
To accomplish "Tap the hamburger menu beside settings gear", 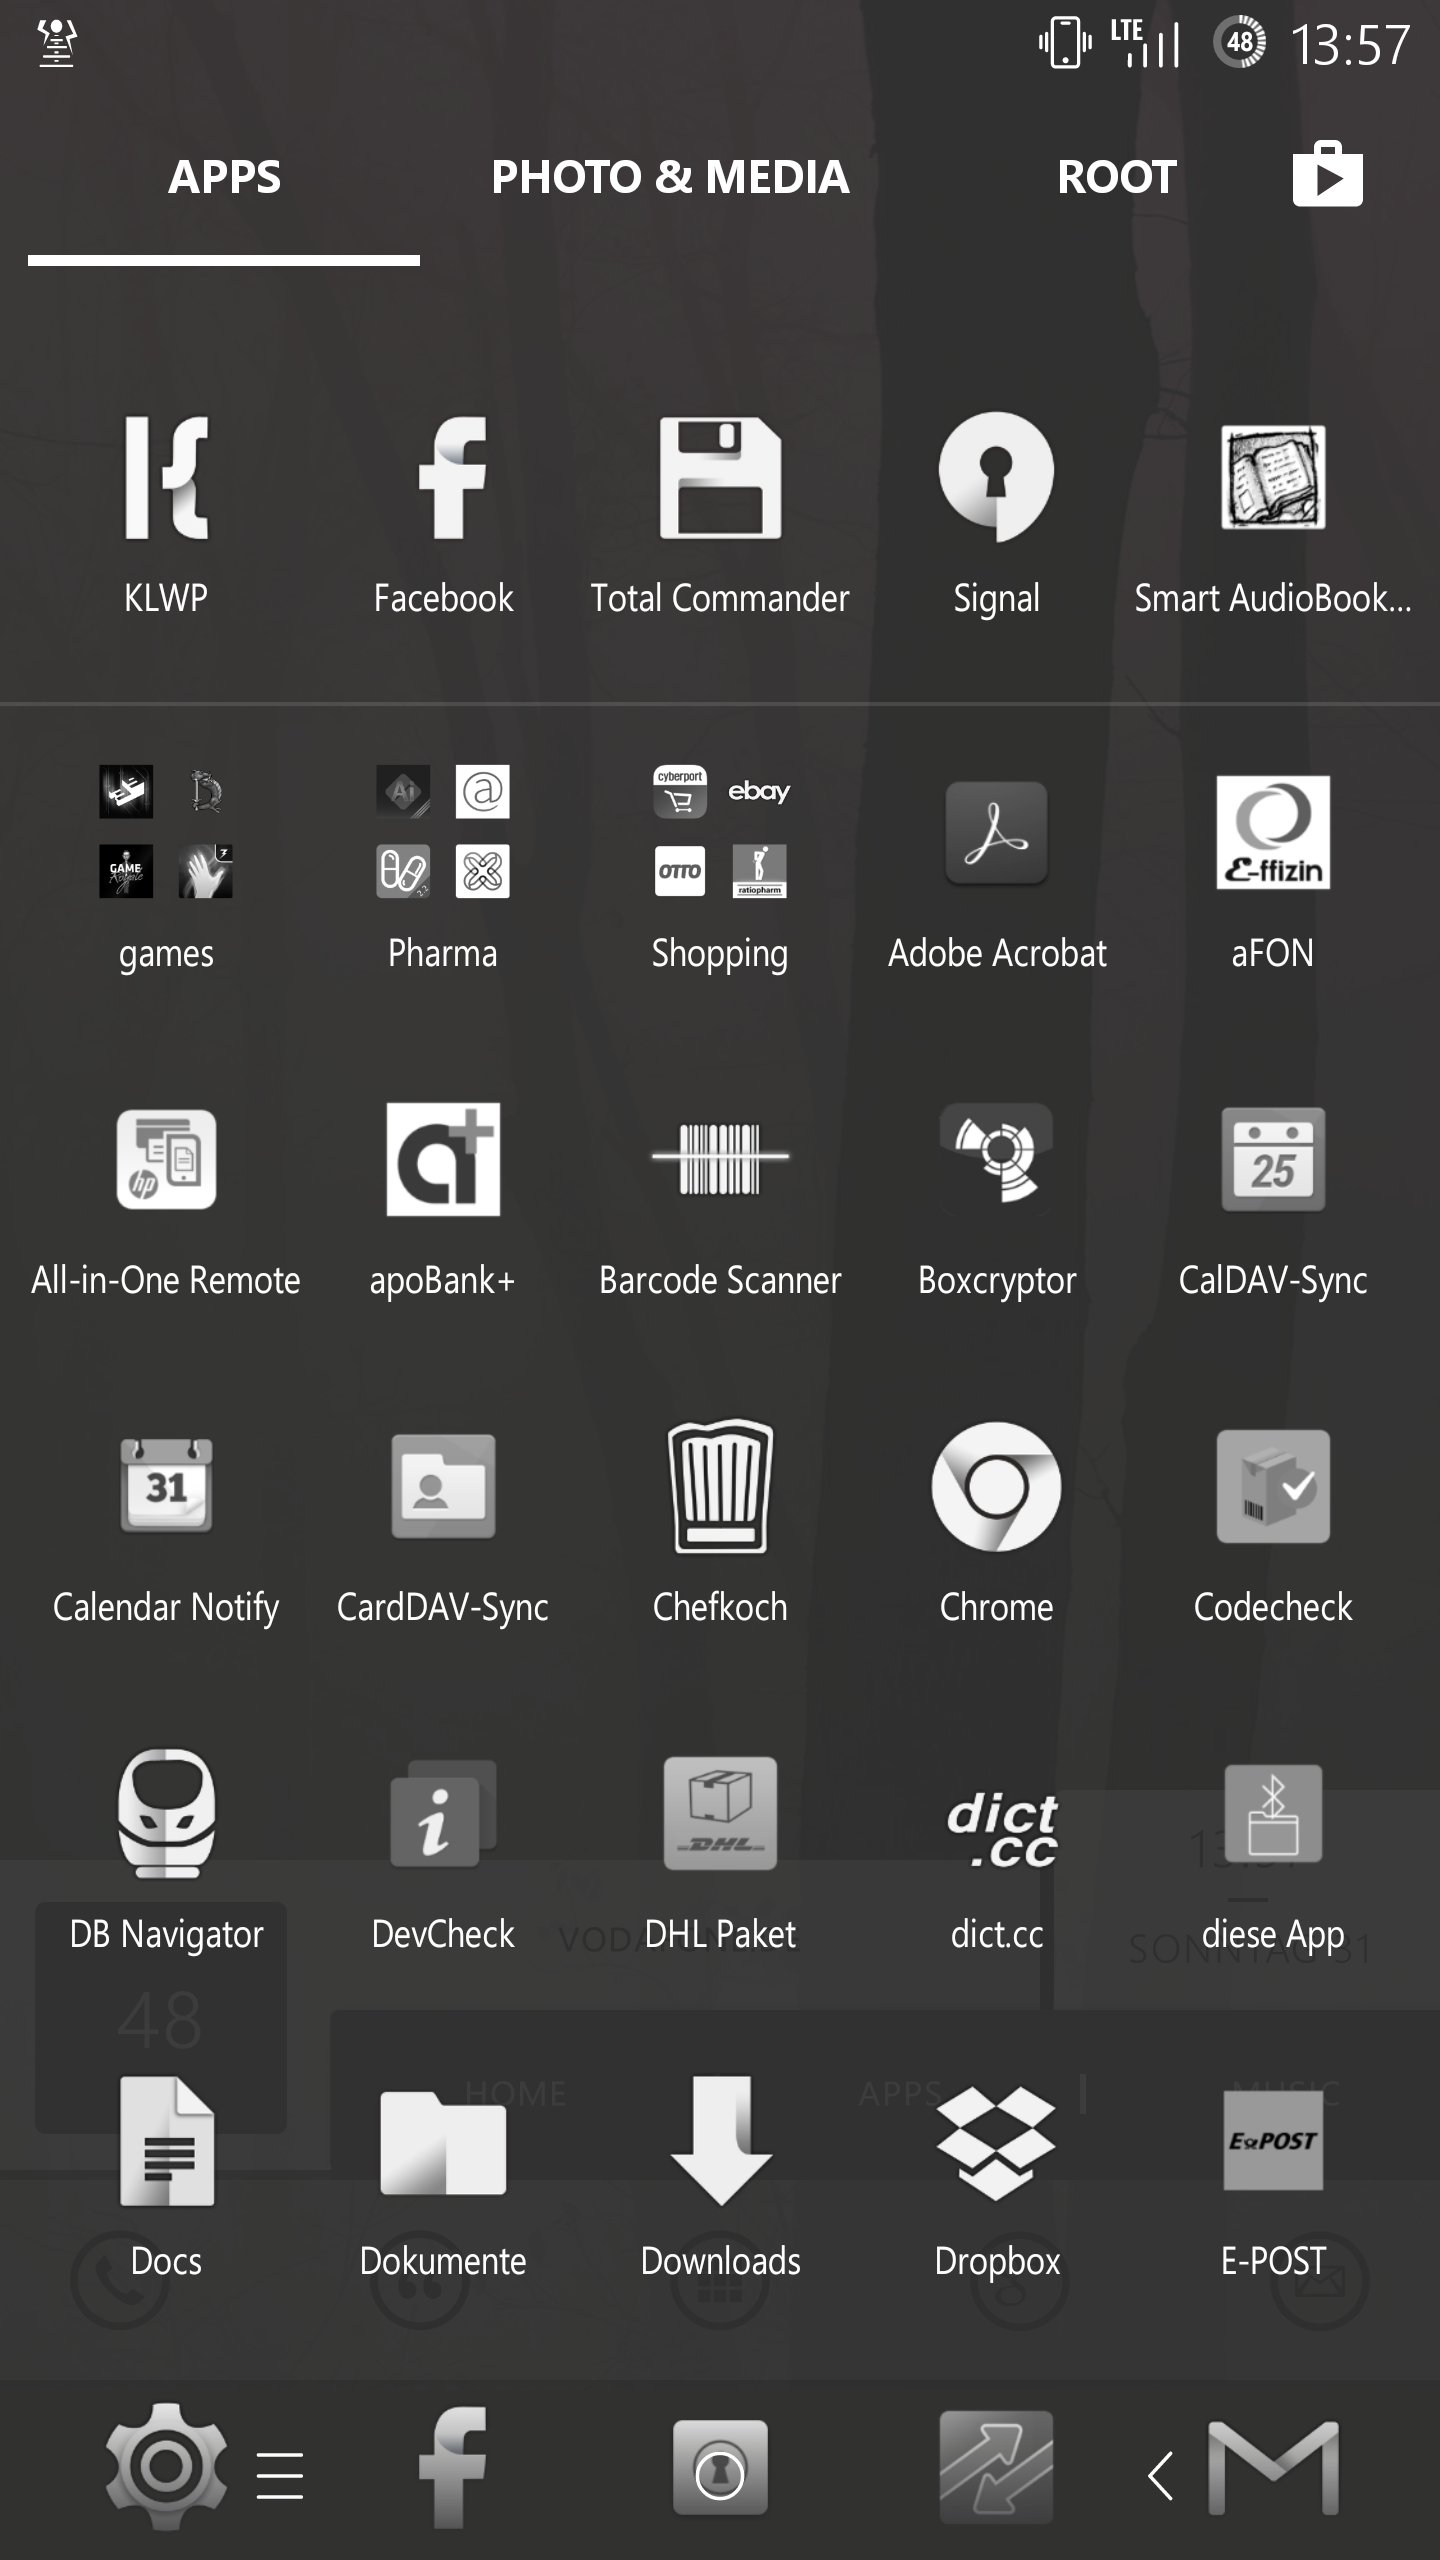I will [280, 2476].
